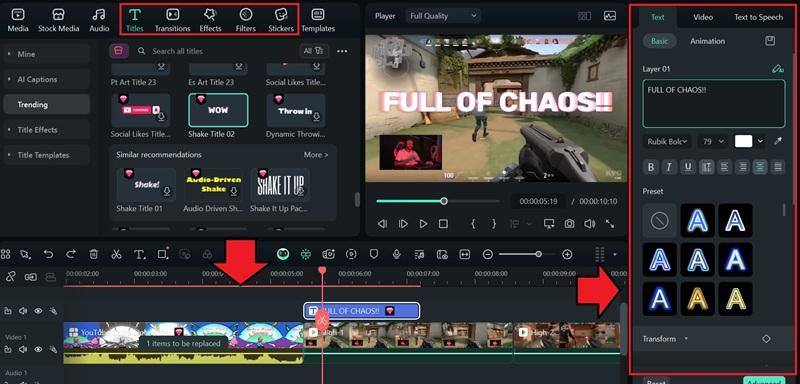Enter fullscreen preview mode
The height and width of the screenshot is (384, 800).
pos(610,223)
